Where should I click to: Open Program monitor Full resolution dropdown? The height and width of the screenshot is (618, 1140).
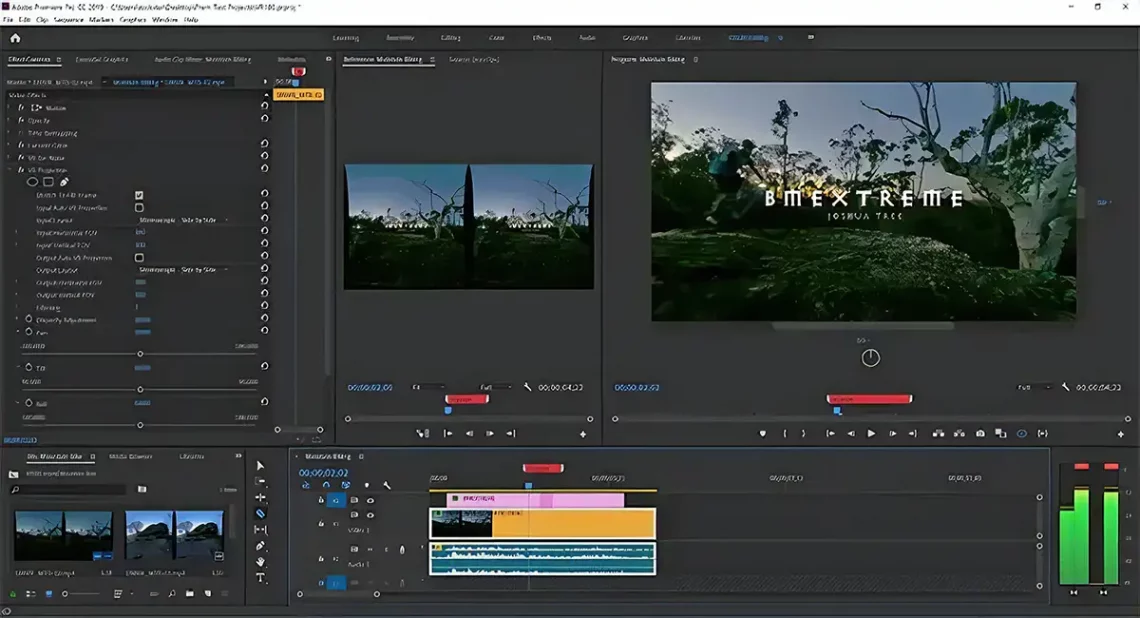(1034, 388)
